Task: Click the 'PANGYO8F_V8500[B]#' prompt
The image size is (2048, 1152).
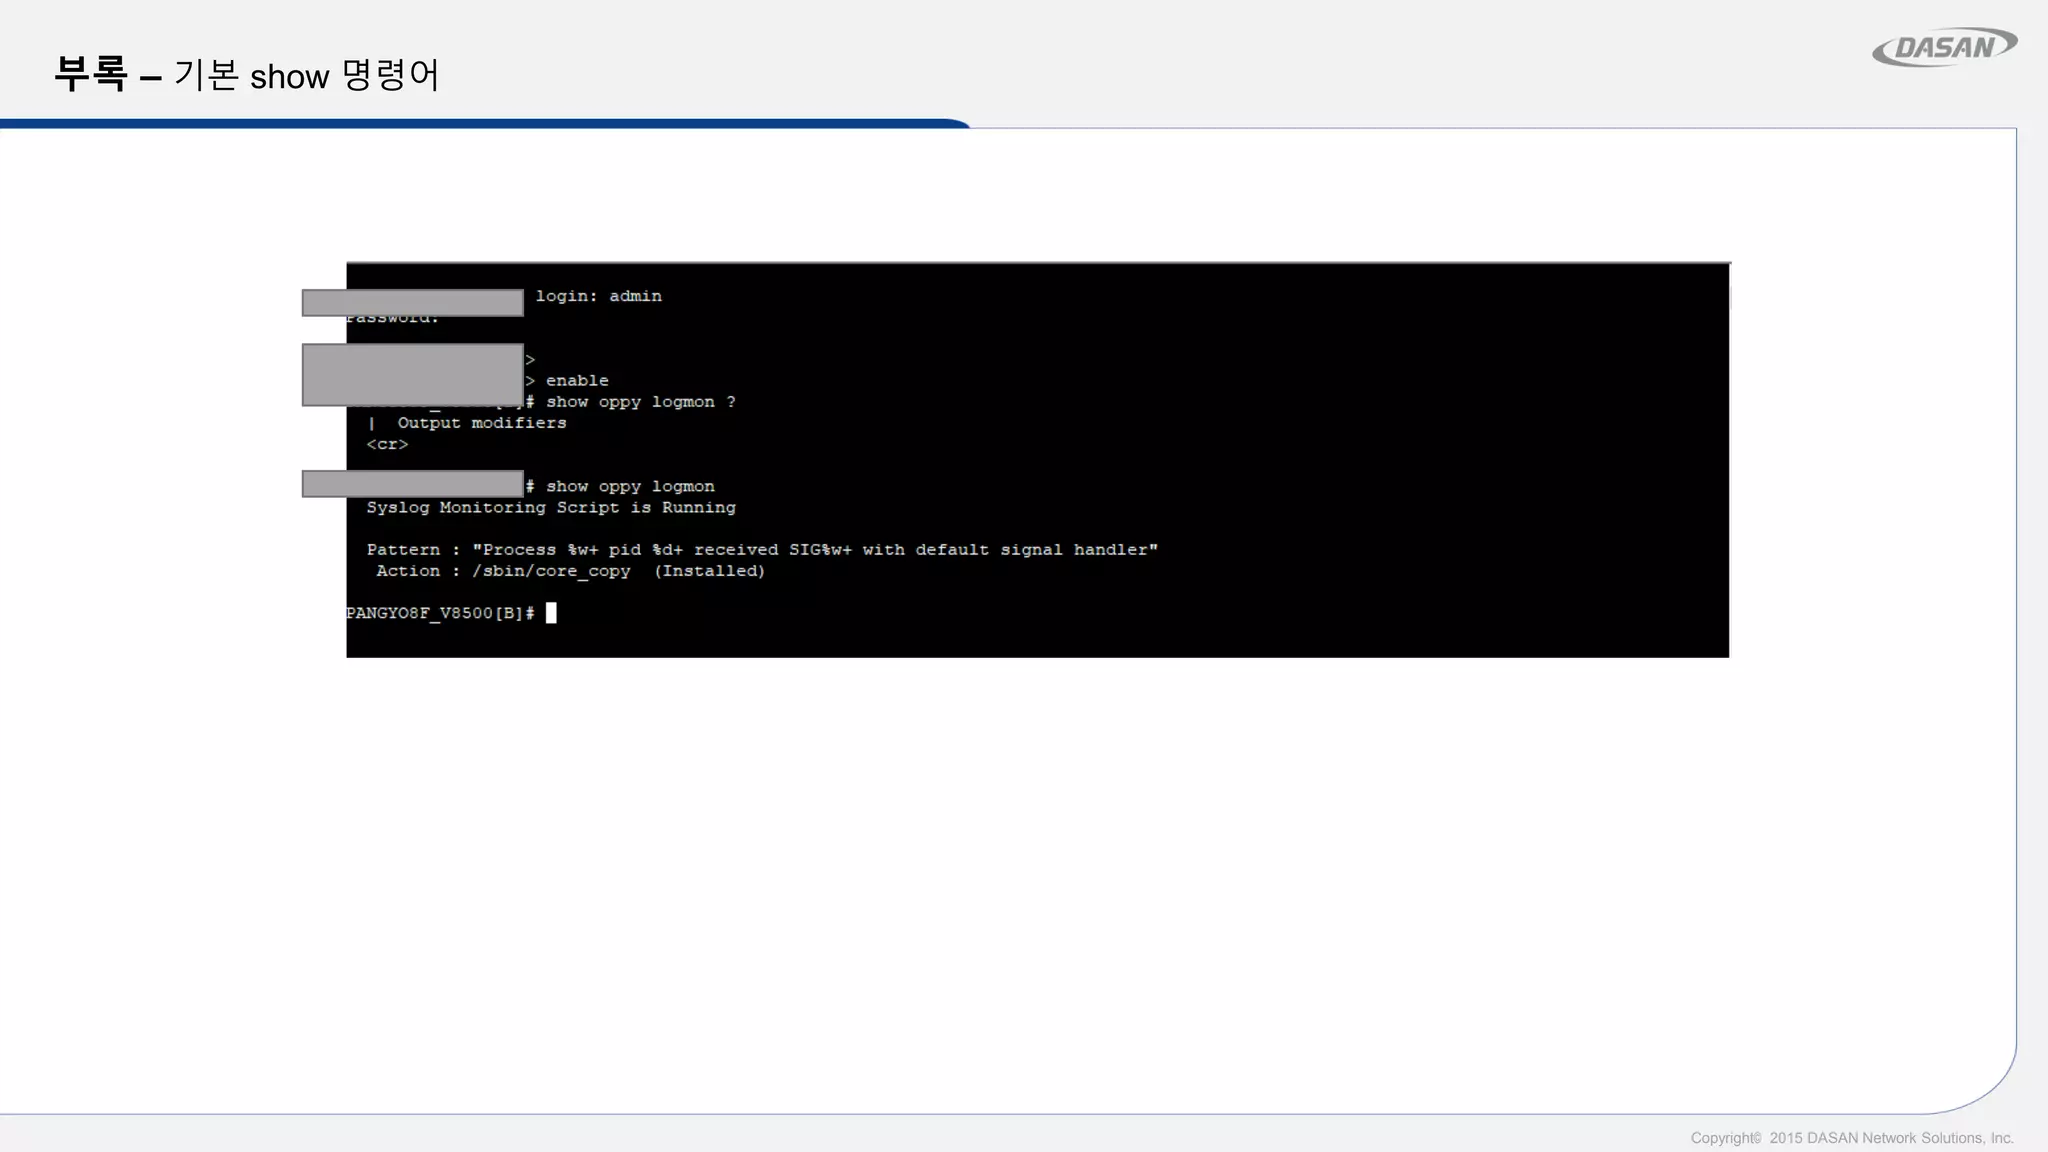Action: (440, 613)
